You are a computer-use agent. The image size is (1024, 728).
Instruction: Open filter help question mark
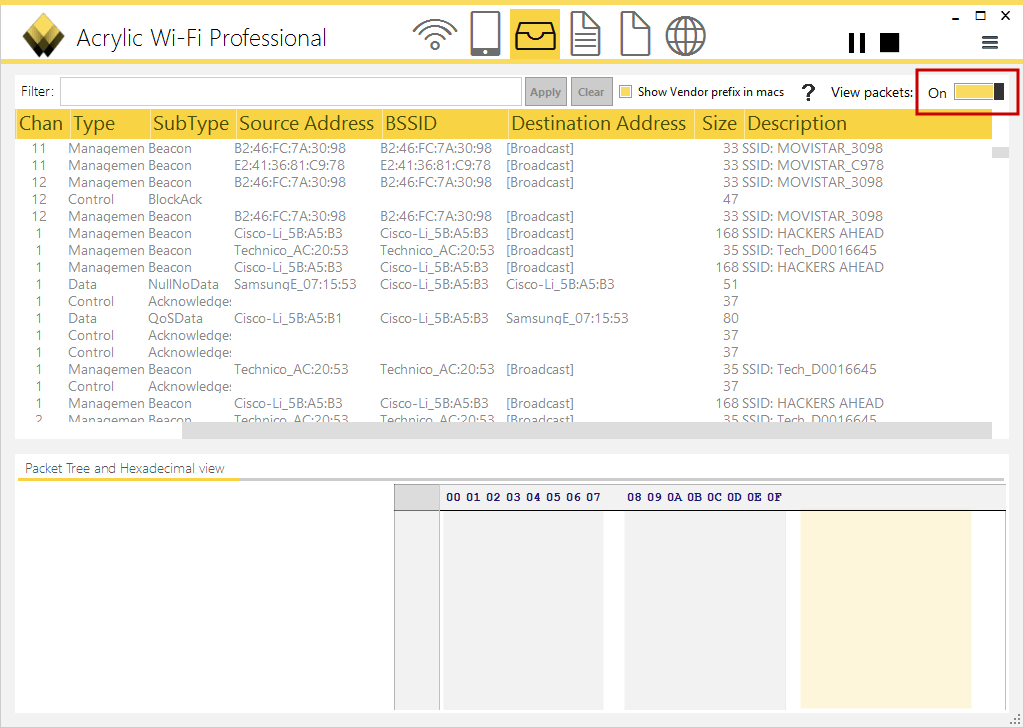coord(808,93)
